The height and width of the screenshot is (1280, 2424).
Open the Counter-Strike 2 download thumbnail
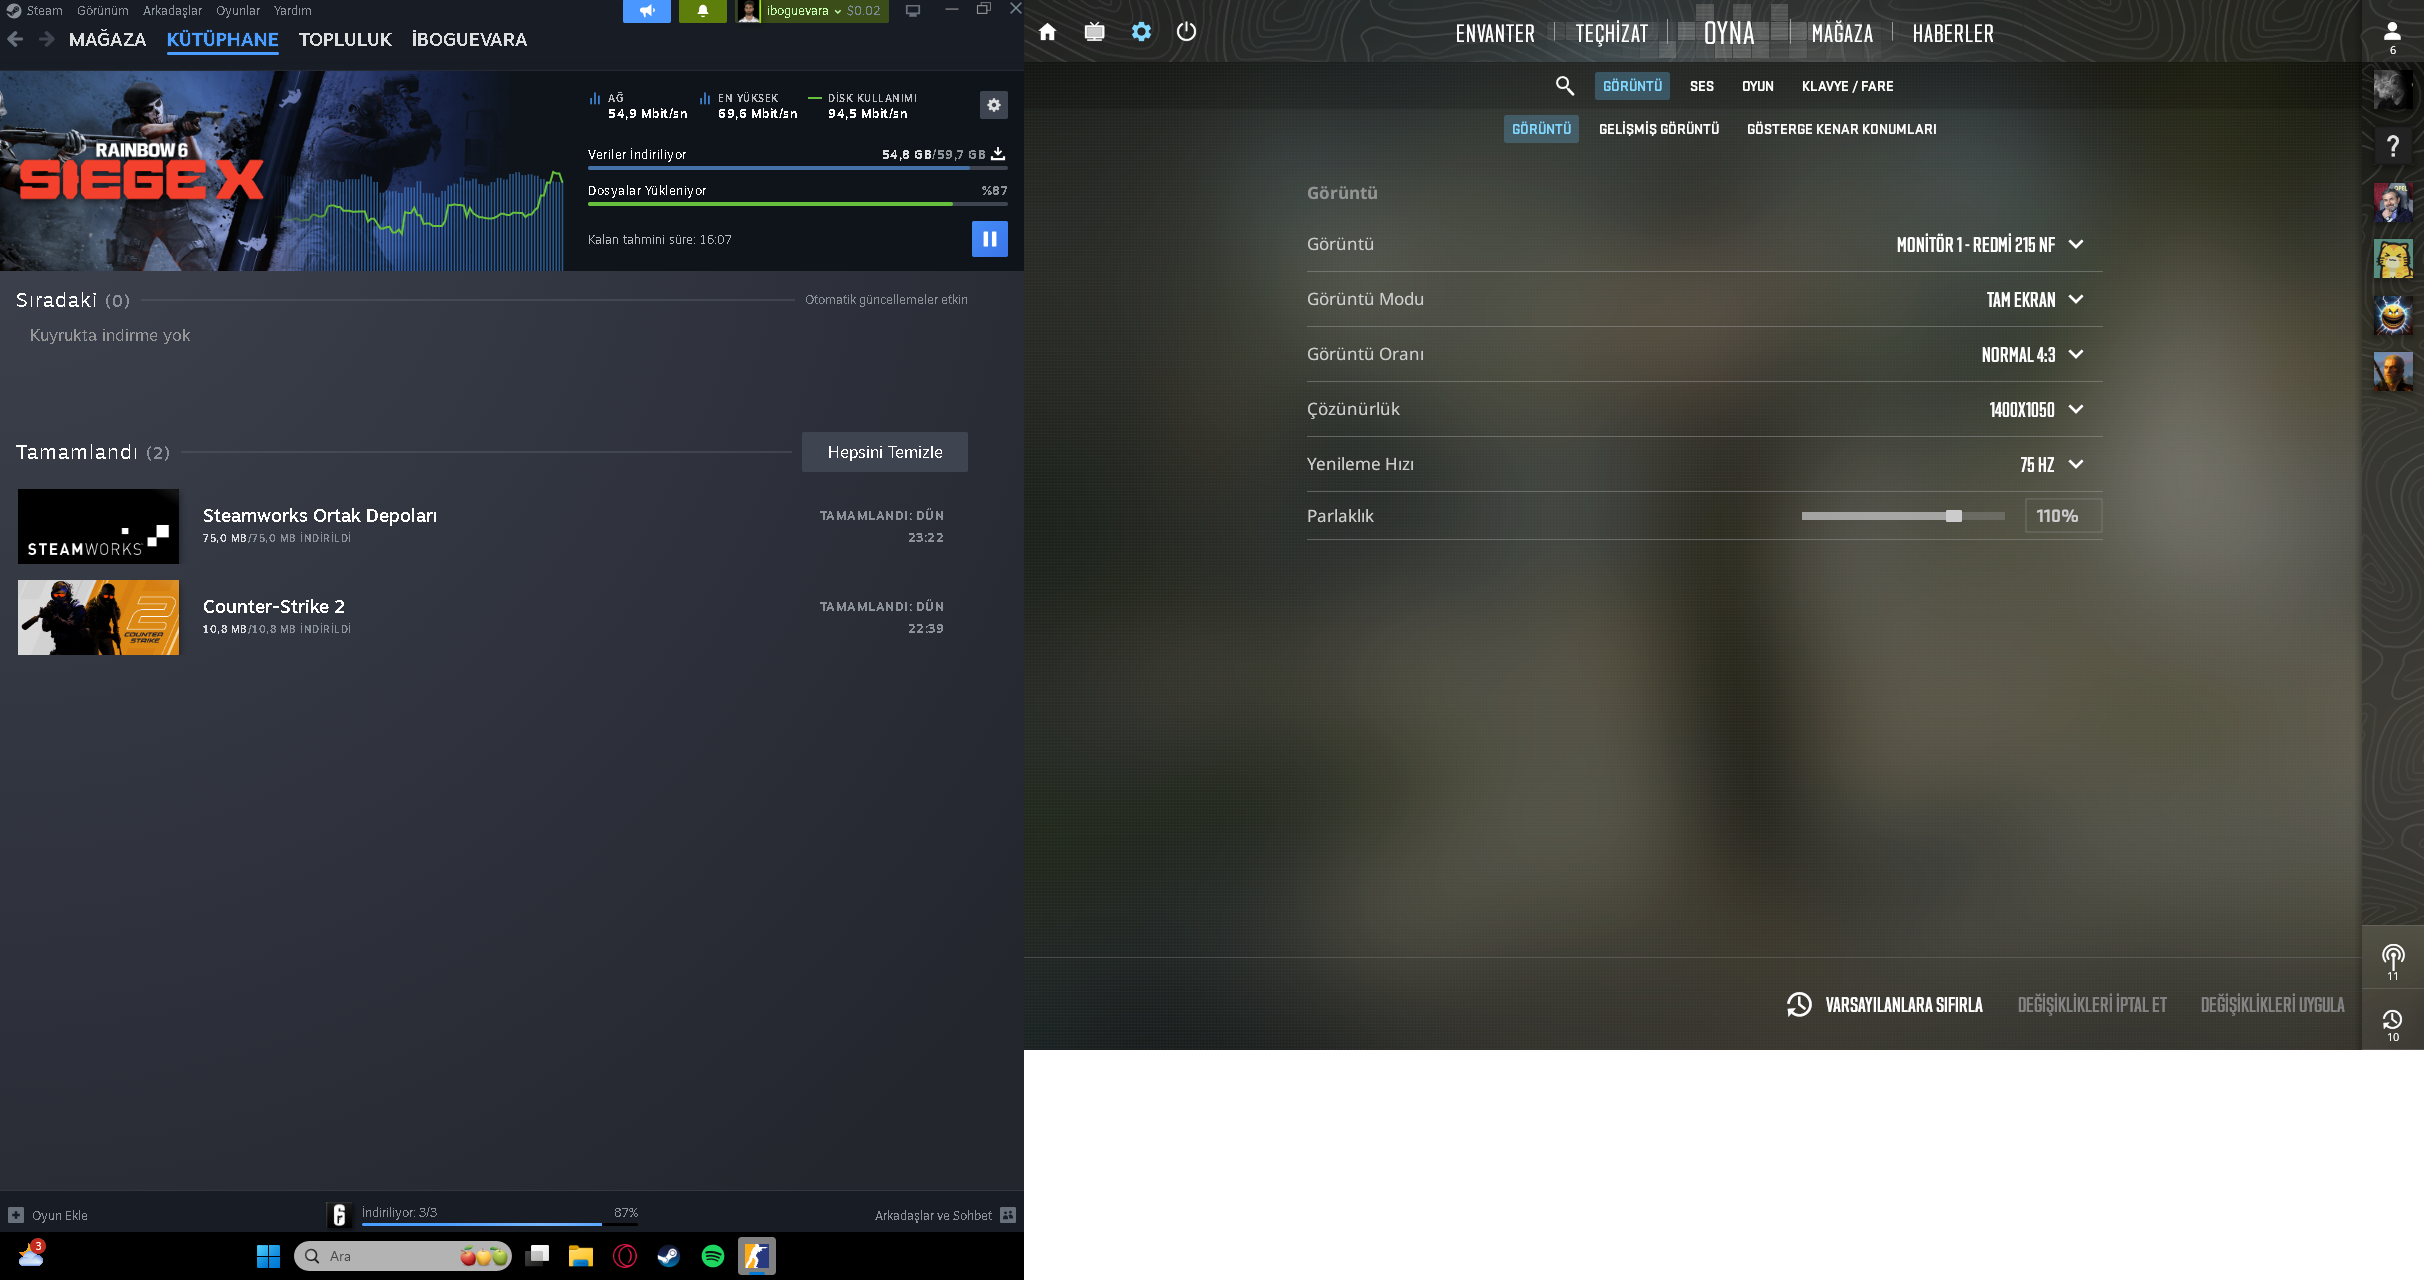click(x=98, y=618)
